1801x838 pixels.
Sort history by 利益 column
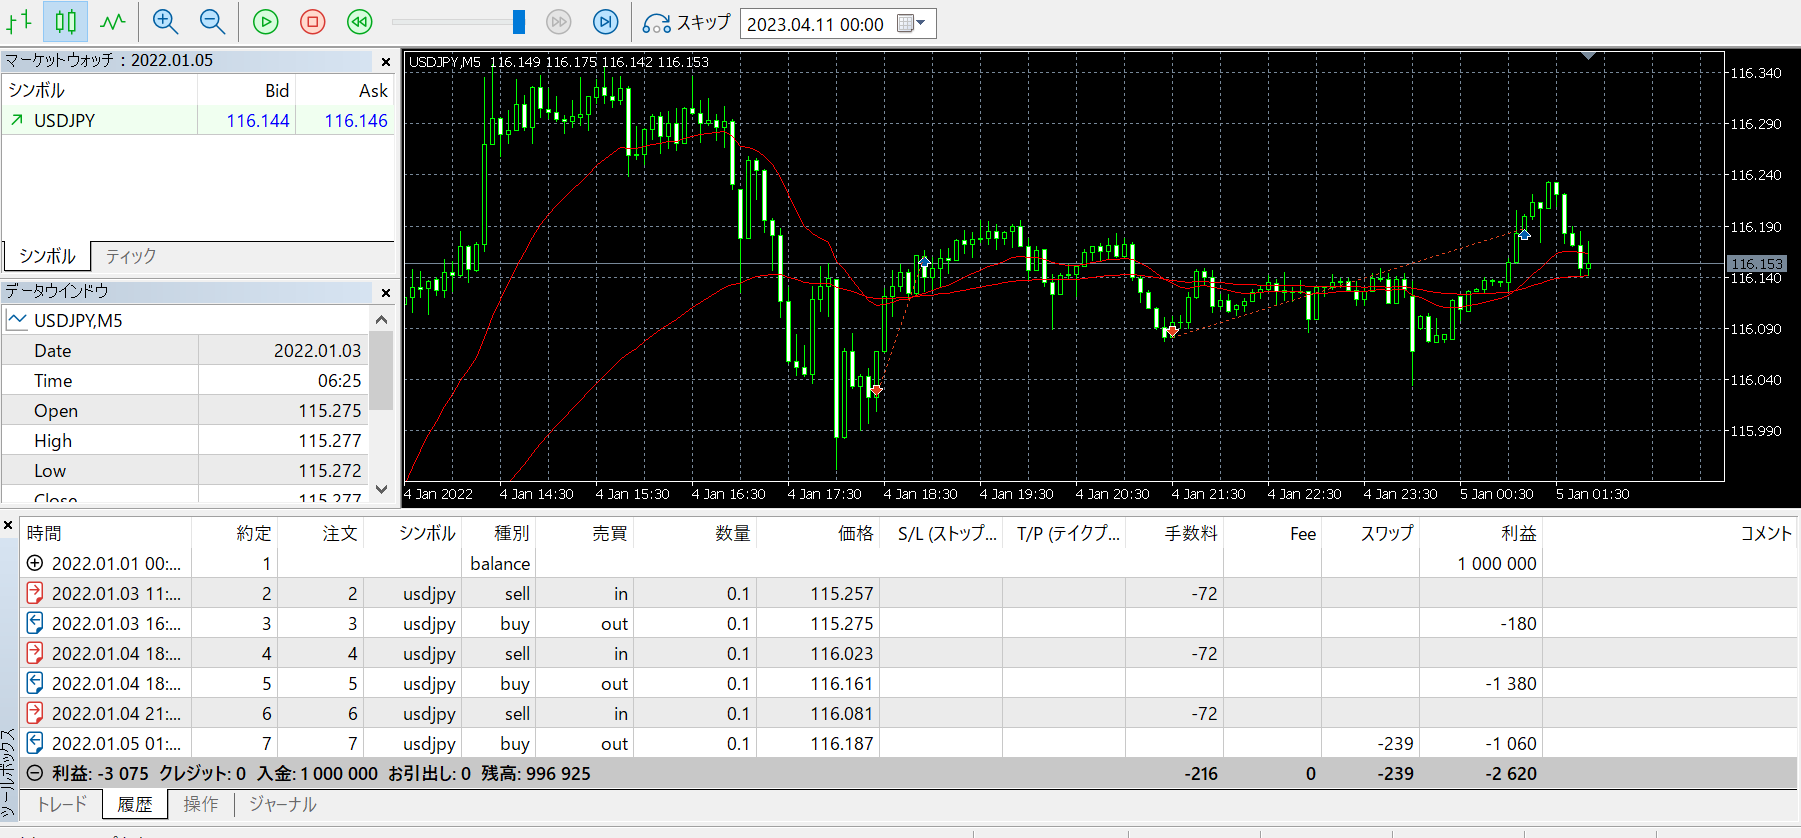(x=1518, y=534)
